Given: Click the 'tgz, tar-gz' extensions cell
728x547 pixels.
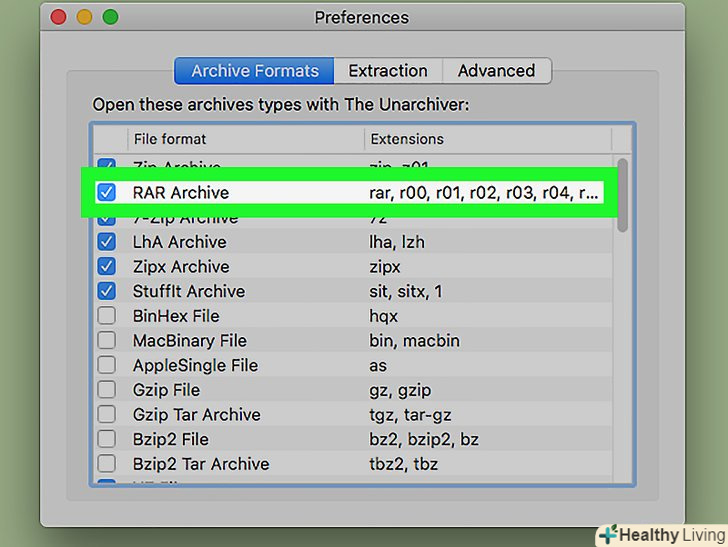Looking at the screenshot, I should tap(410, 415).
